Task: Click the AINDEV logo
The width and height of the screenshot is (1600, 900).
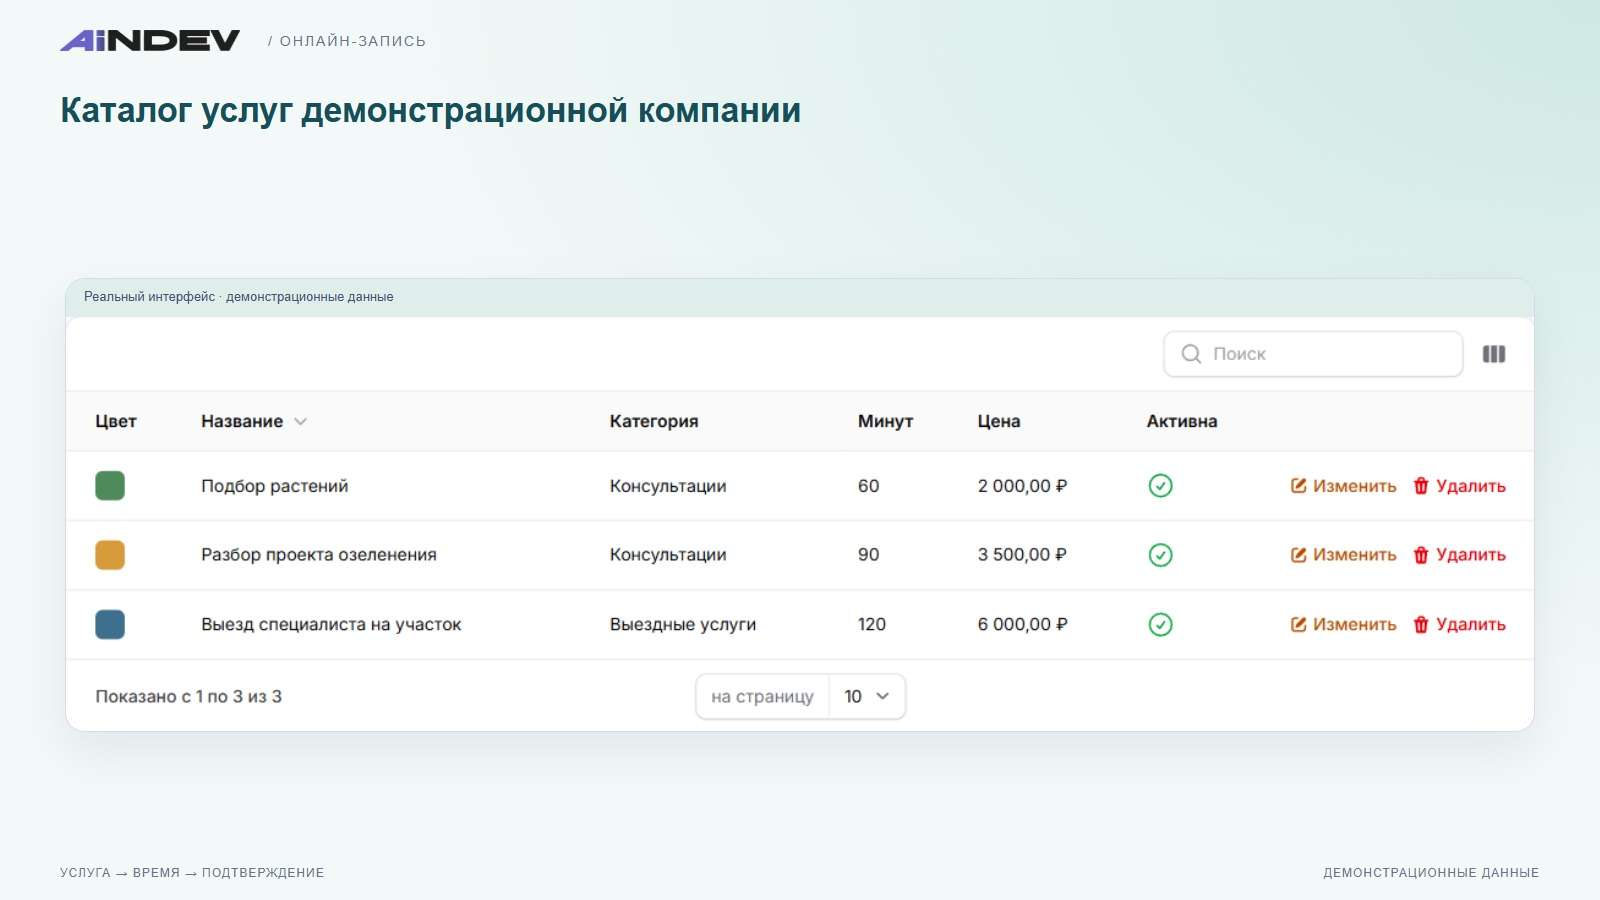Action: coord(150,40)
